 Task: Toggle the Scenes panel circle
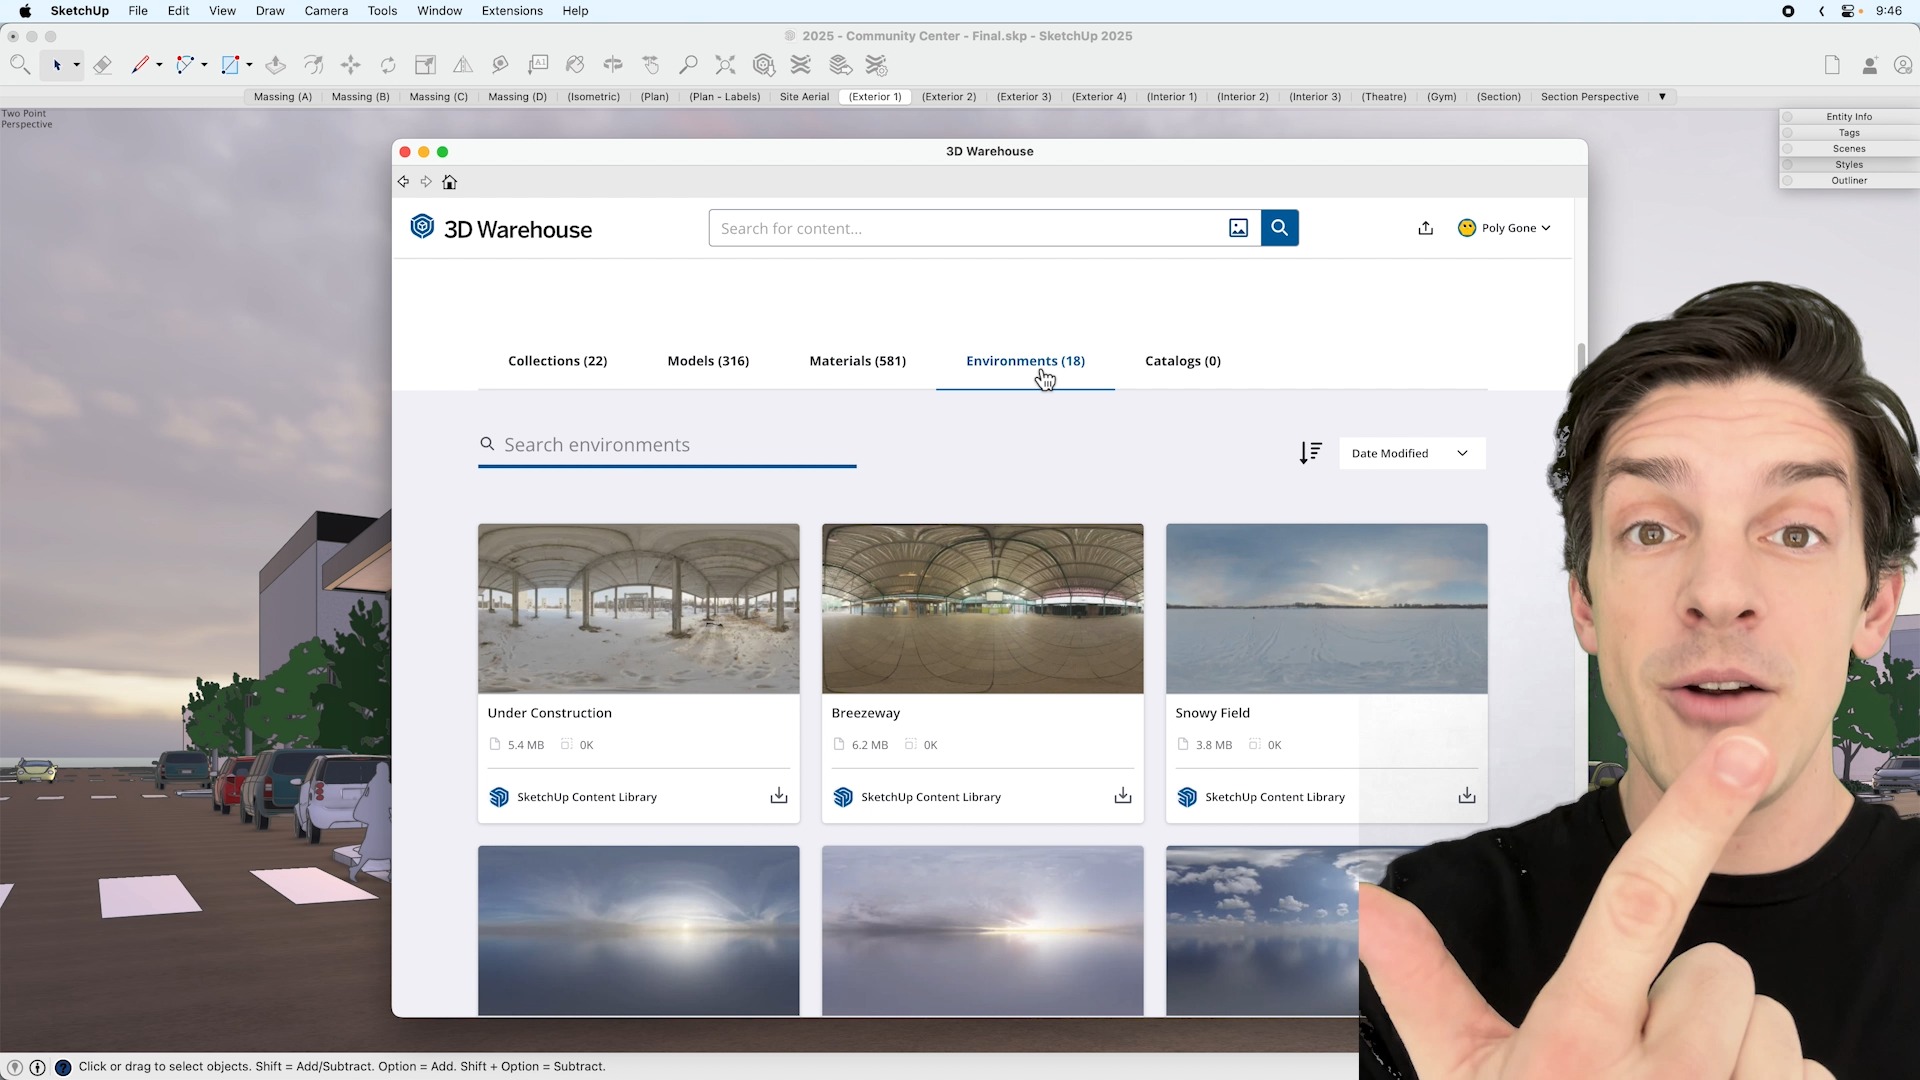[x=1787, y=149]
